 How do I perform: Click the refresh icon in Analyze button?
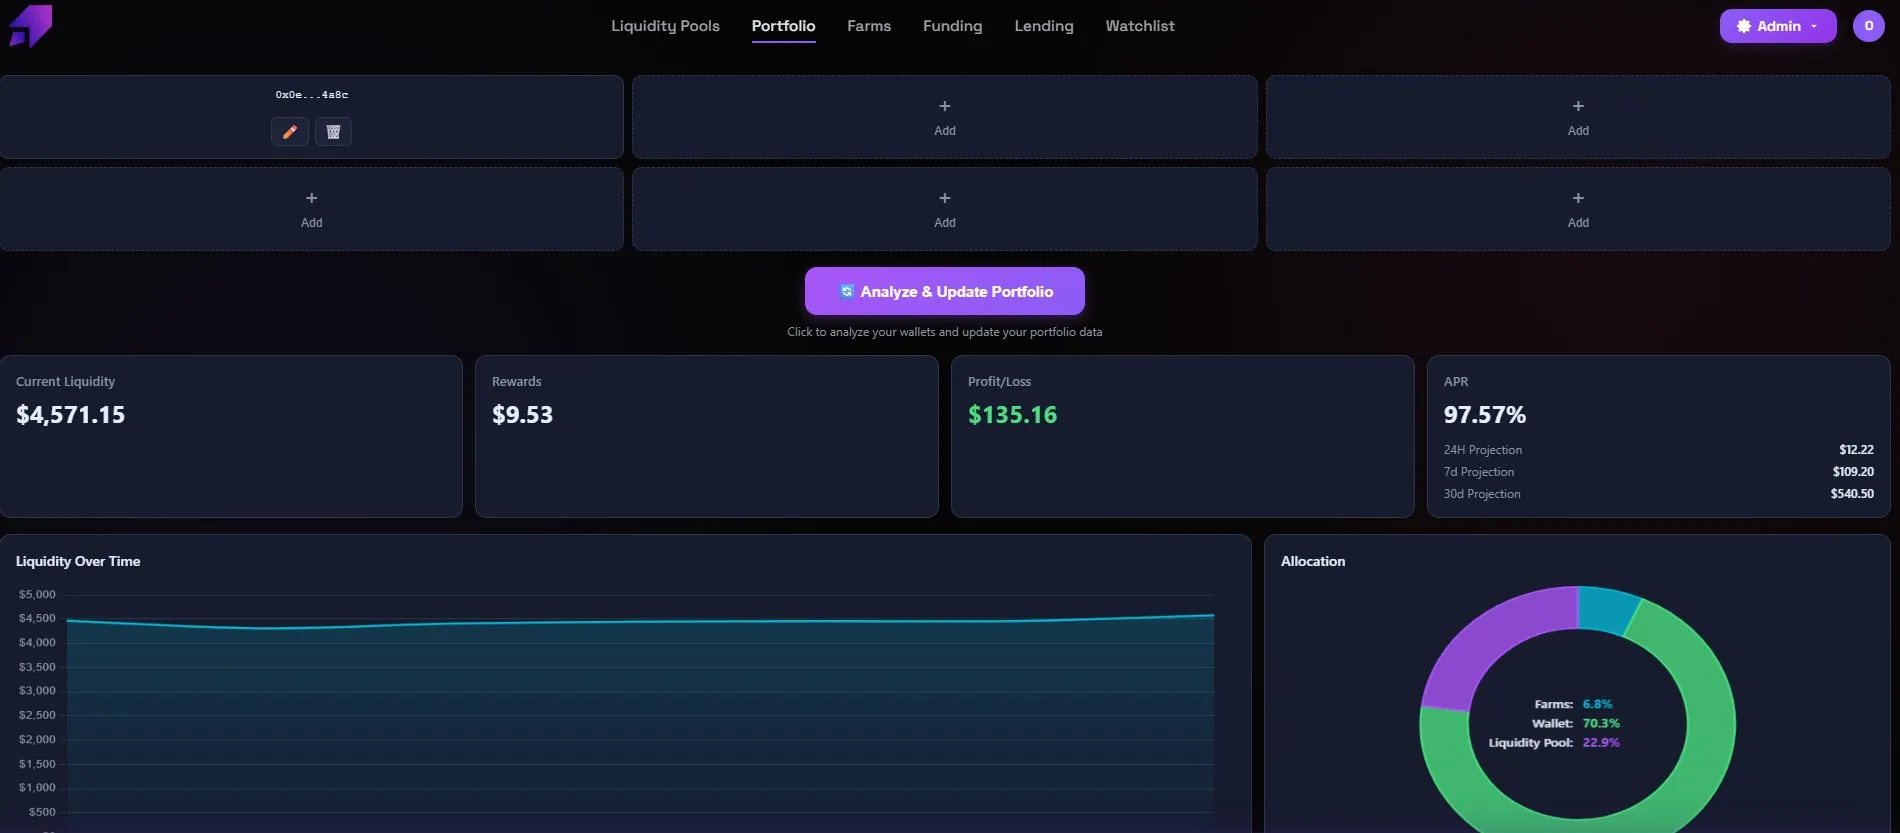pyautogui.click(x=847, y=291)
